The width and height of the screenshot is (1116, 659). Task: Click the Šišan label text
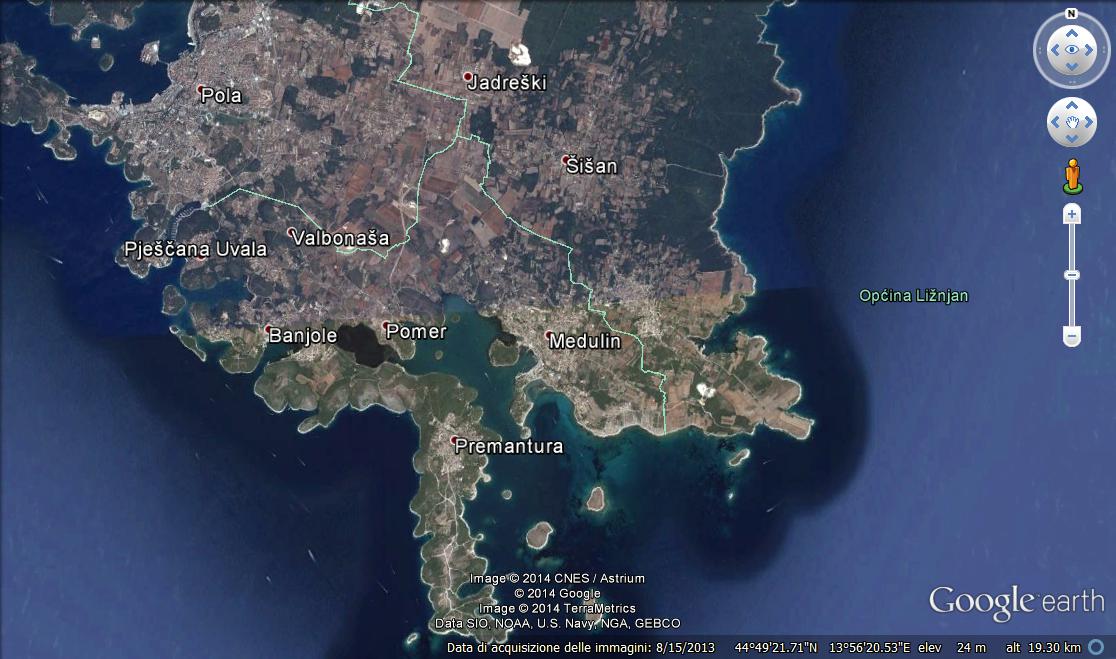[592, 167]
